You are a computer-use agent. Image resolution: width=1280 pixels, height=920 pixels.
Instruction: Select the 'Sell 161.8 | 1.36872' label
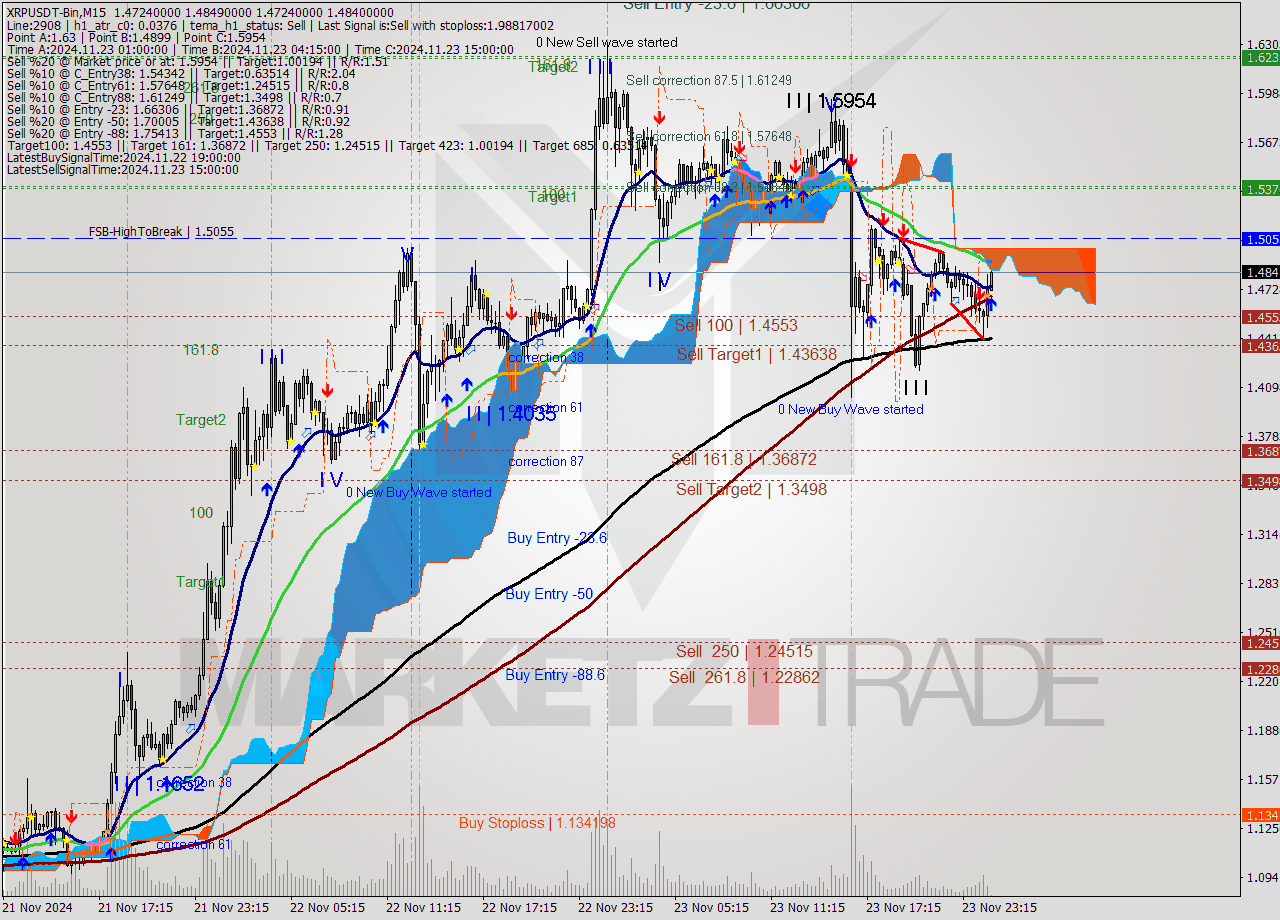744,459
